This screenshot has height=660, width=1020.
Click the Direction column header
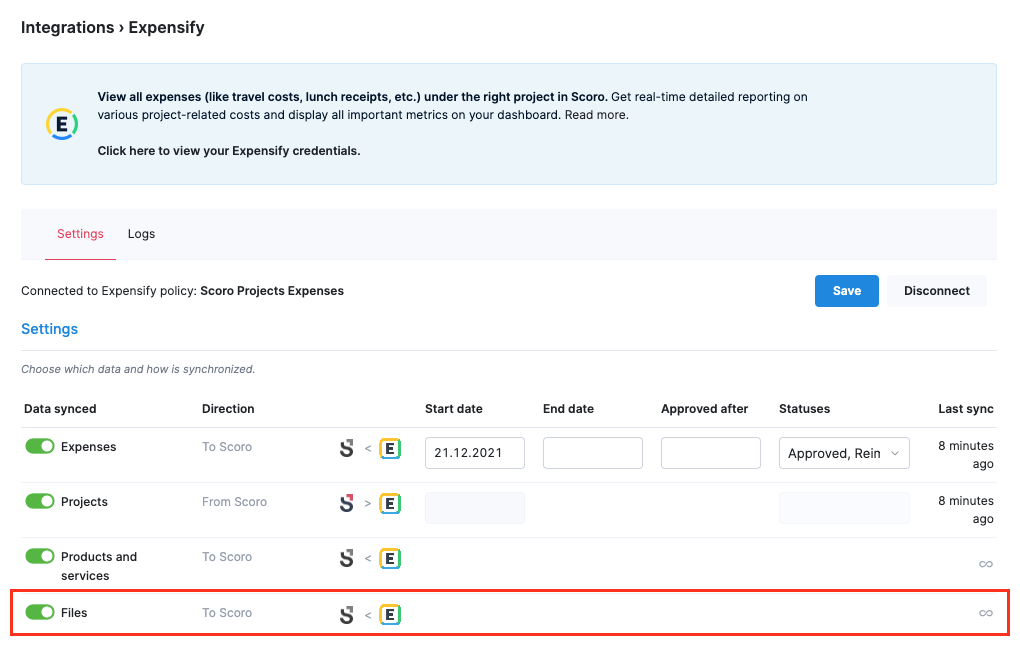[228, 409]
